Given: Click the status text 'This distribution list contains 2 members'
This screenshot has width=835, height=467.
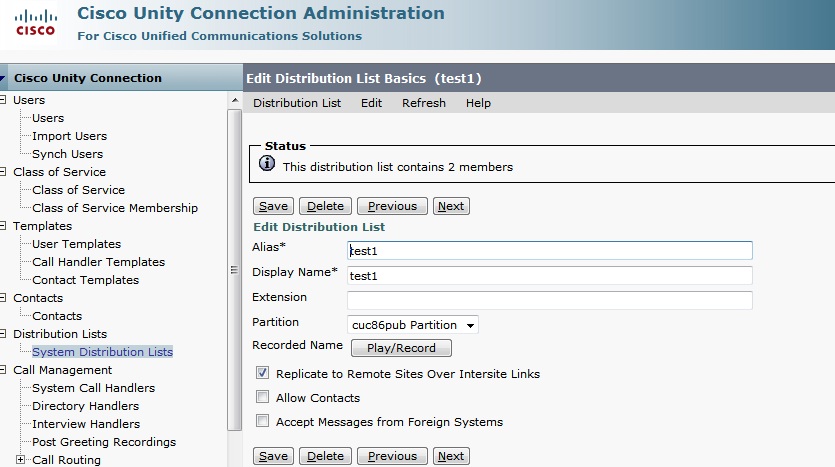Looking at the screenshot, I should pos(397,167).
